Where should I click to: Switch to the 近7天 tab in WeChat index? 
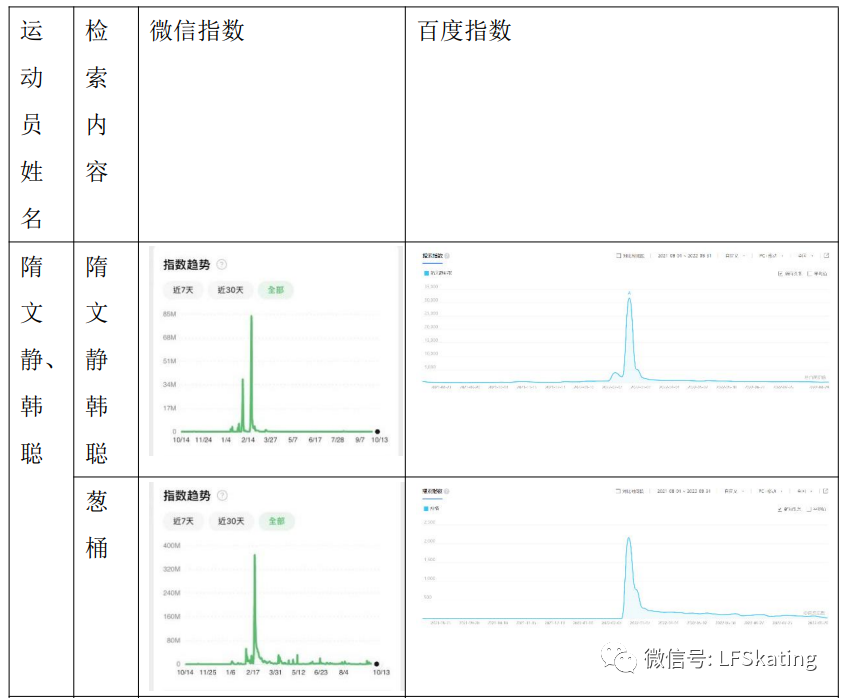click(182, 289)
